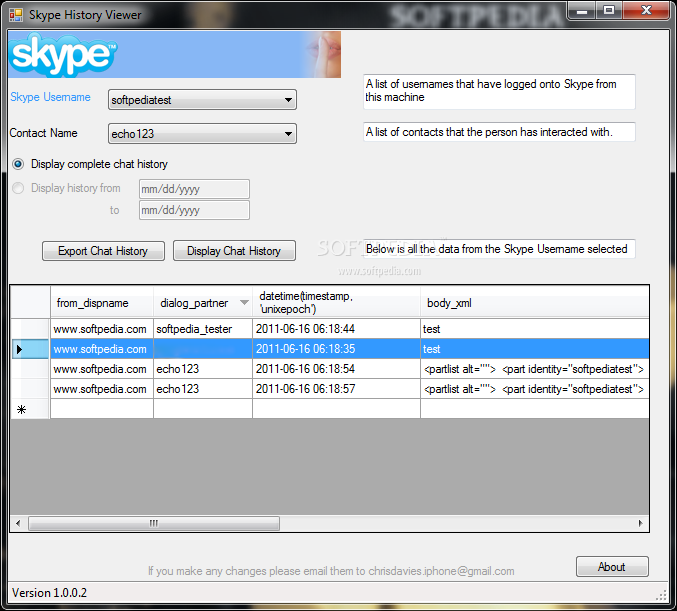The height and width of the screenshot is (611, 677).
Task: Click the Version 1.0.0.2 status text
Action: (x=49, y=593)
